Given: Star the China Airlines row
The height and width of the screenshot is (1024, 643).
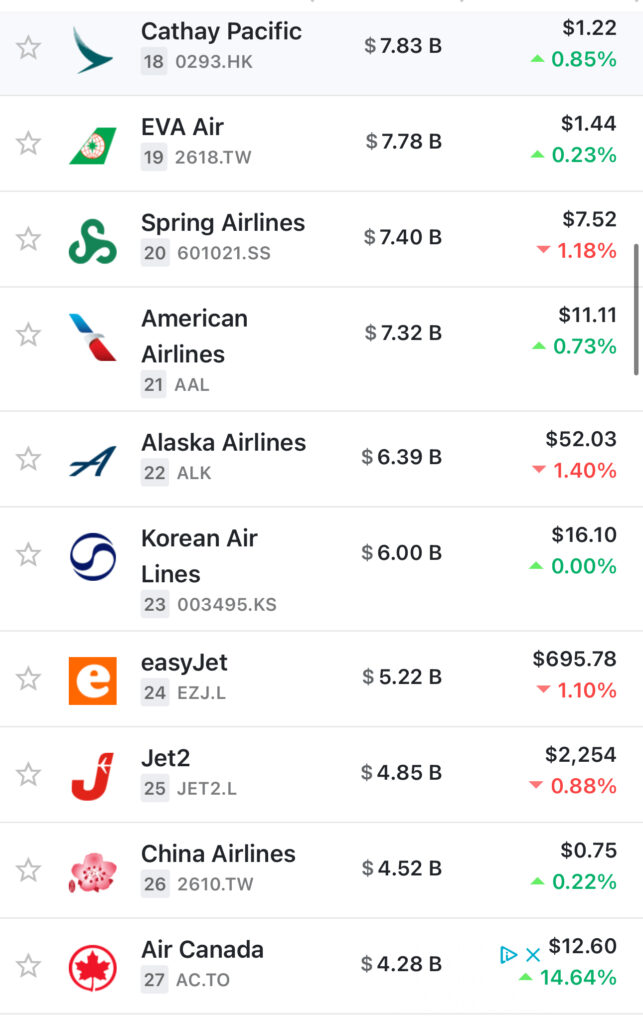Looking at the screenshot, I should tap(28, 870).
